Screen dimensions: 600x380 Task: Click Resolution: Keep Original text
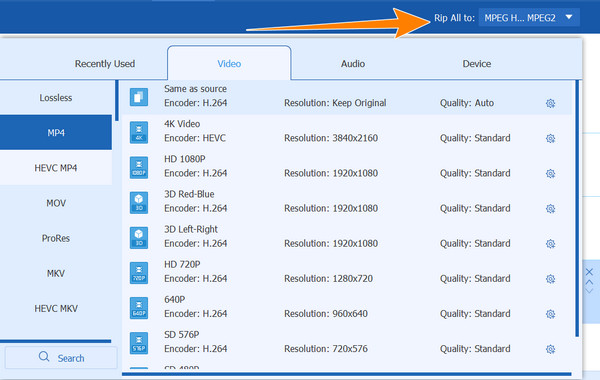click(335, 103)
